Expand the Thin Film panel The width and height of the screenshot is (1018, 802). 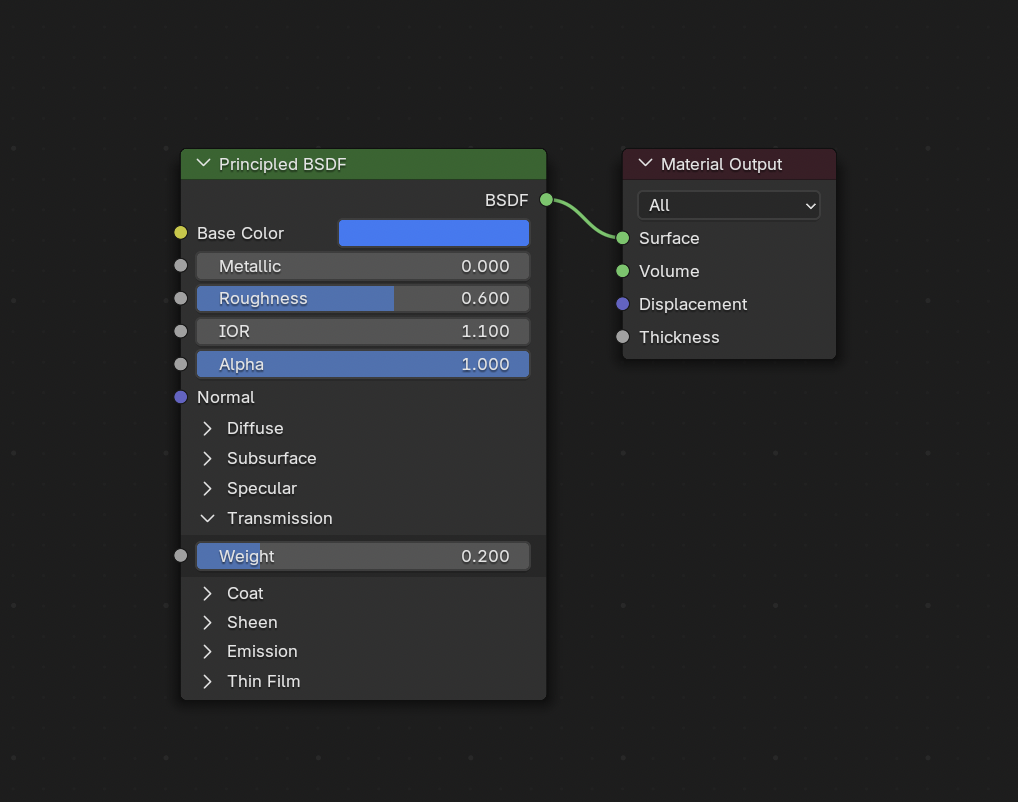point(208,681)
